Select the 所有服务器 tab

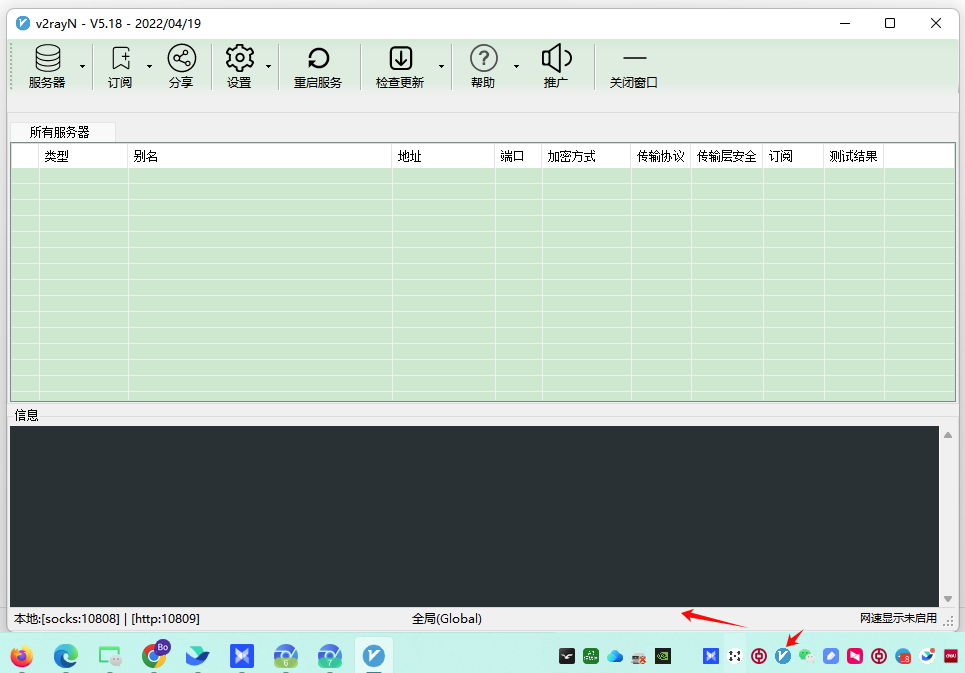(60, 132)
